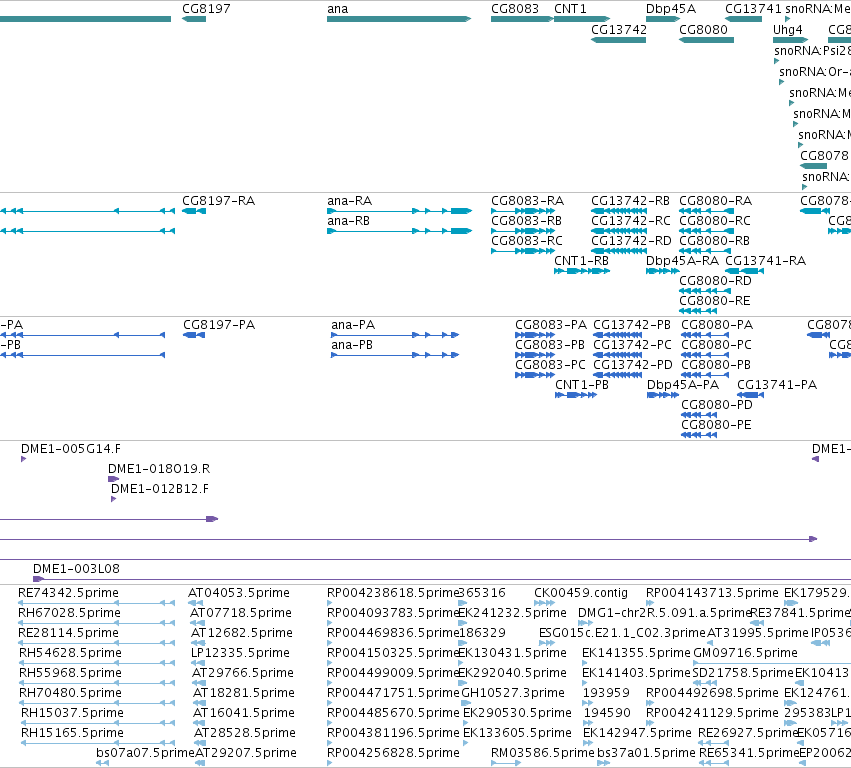Select the CNT1-PB protein label
The width and height of the screenshot is (851, 768).
(x=582, y=385)
